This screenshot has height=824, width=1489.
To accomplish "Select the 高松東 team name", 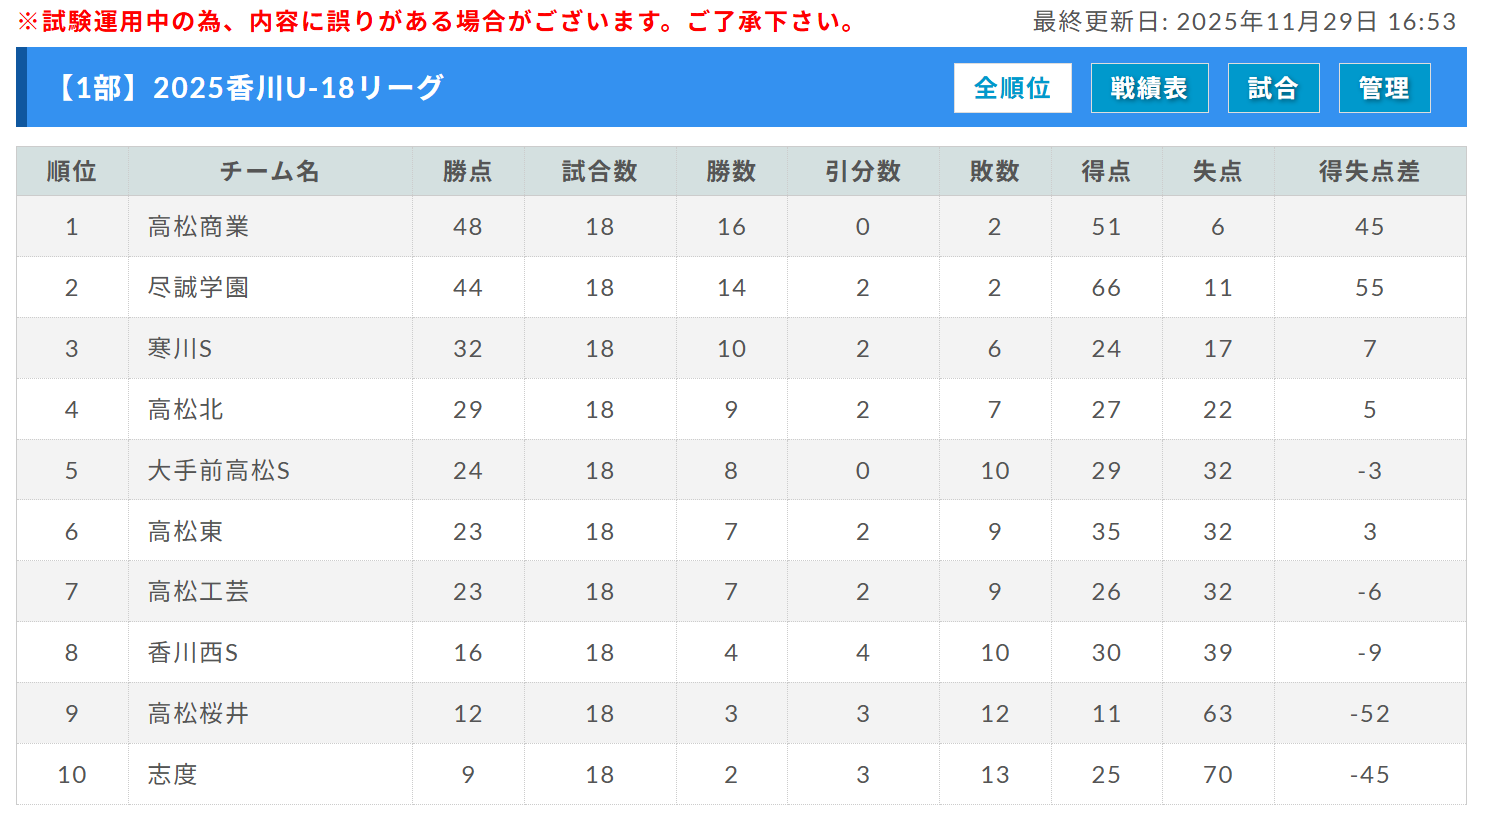I will coord(185,532).
